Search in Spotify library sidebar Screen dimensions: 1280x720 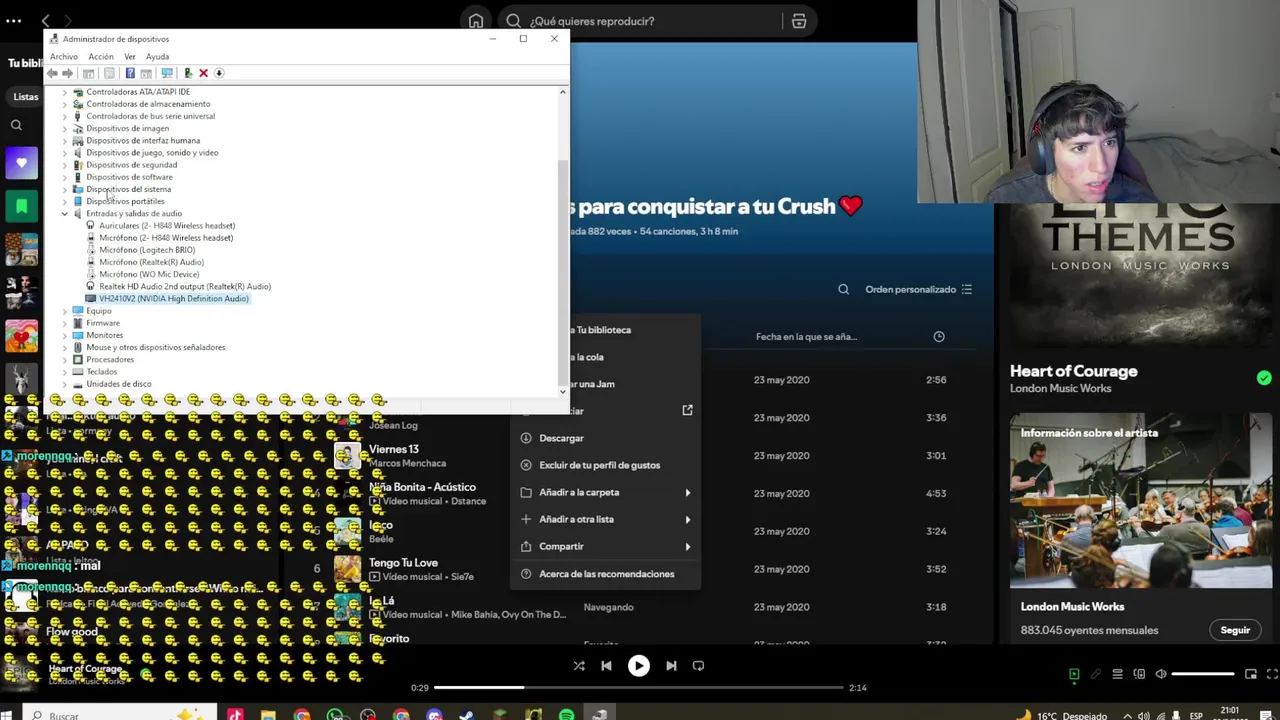16,125
